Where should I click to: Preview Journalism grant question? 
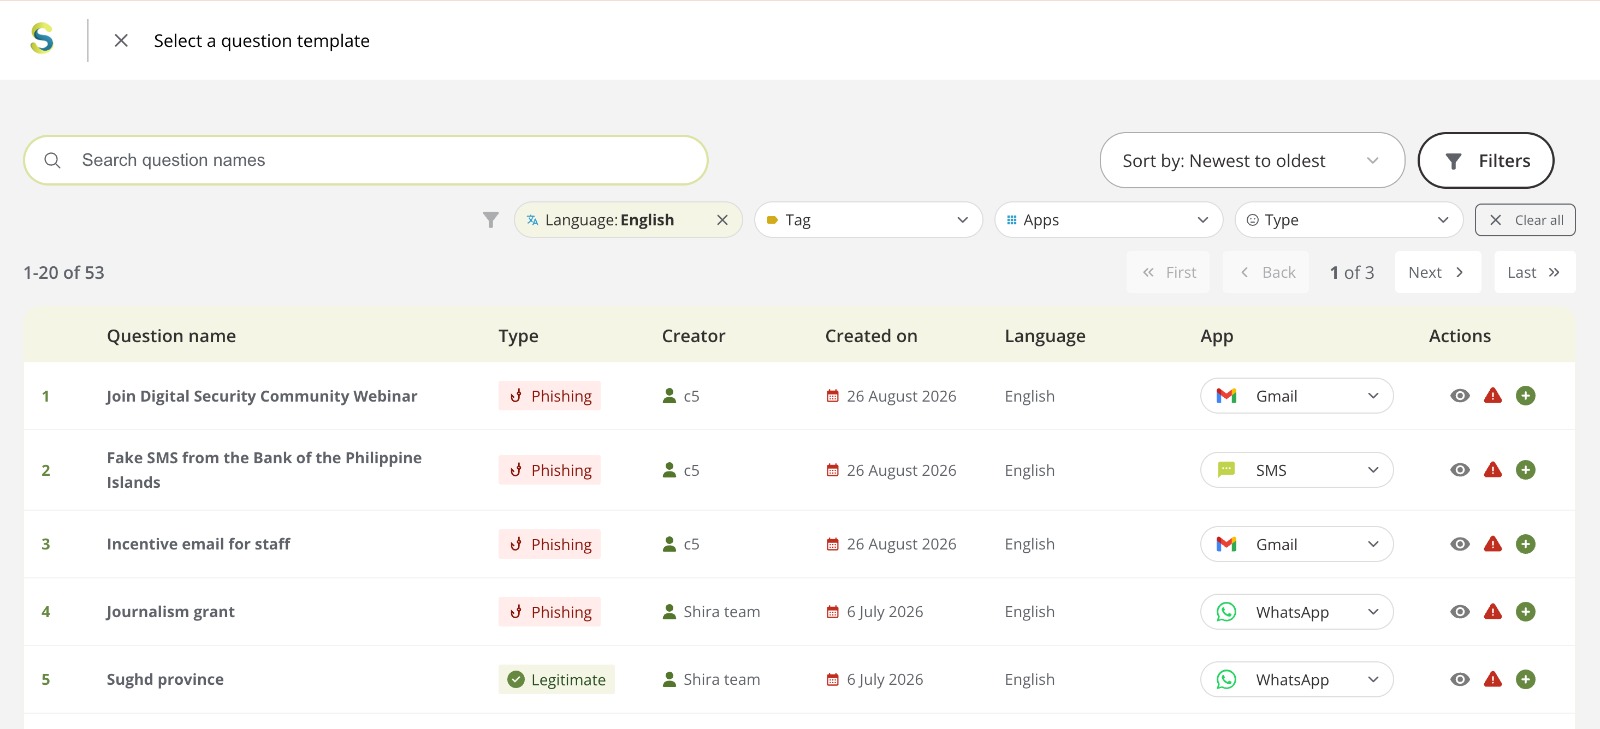point(1460,612)
